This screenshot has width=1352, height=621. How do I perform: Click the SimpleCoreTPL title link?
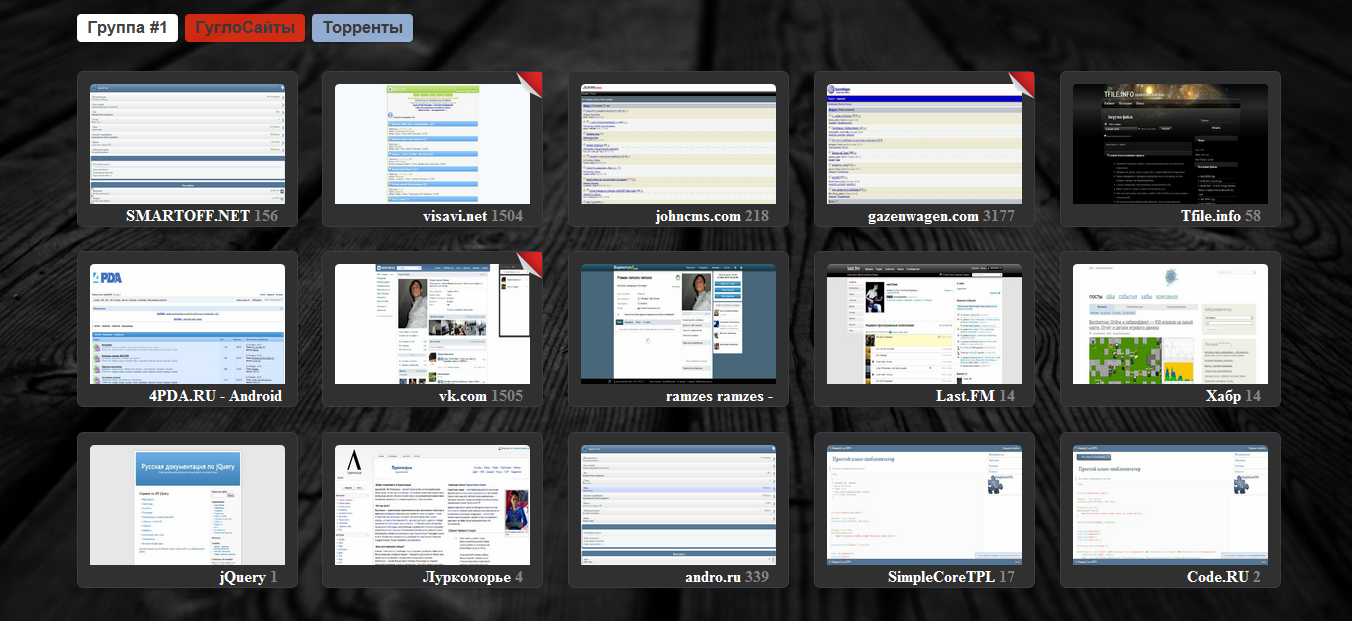pos(940,577)
